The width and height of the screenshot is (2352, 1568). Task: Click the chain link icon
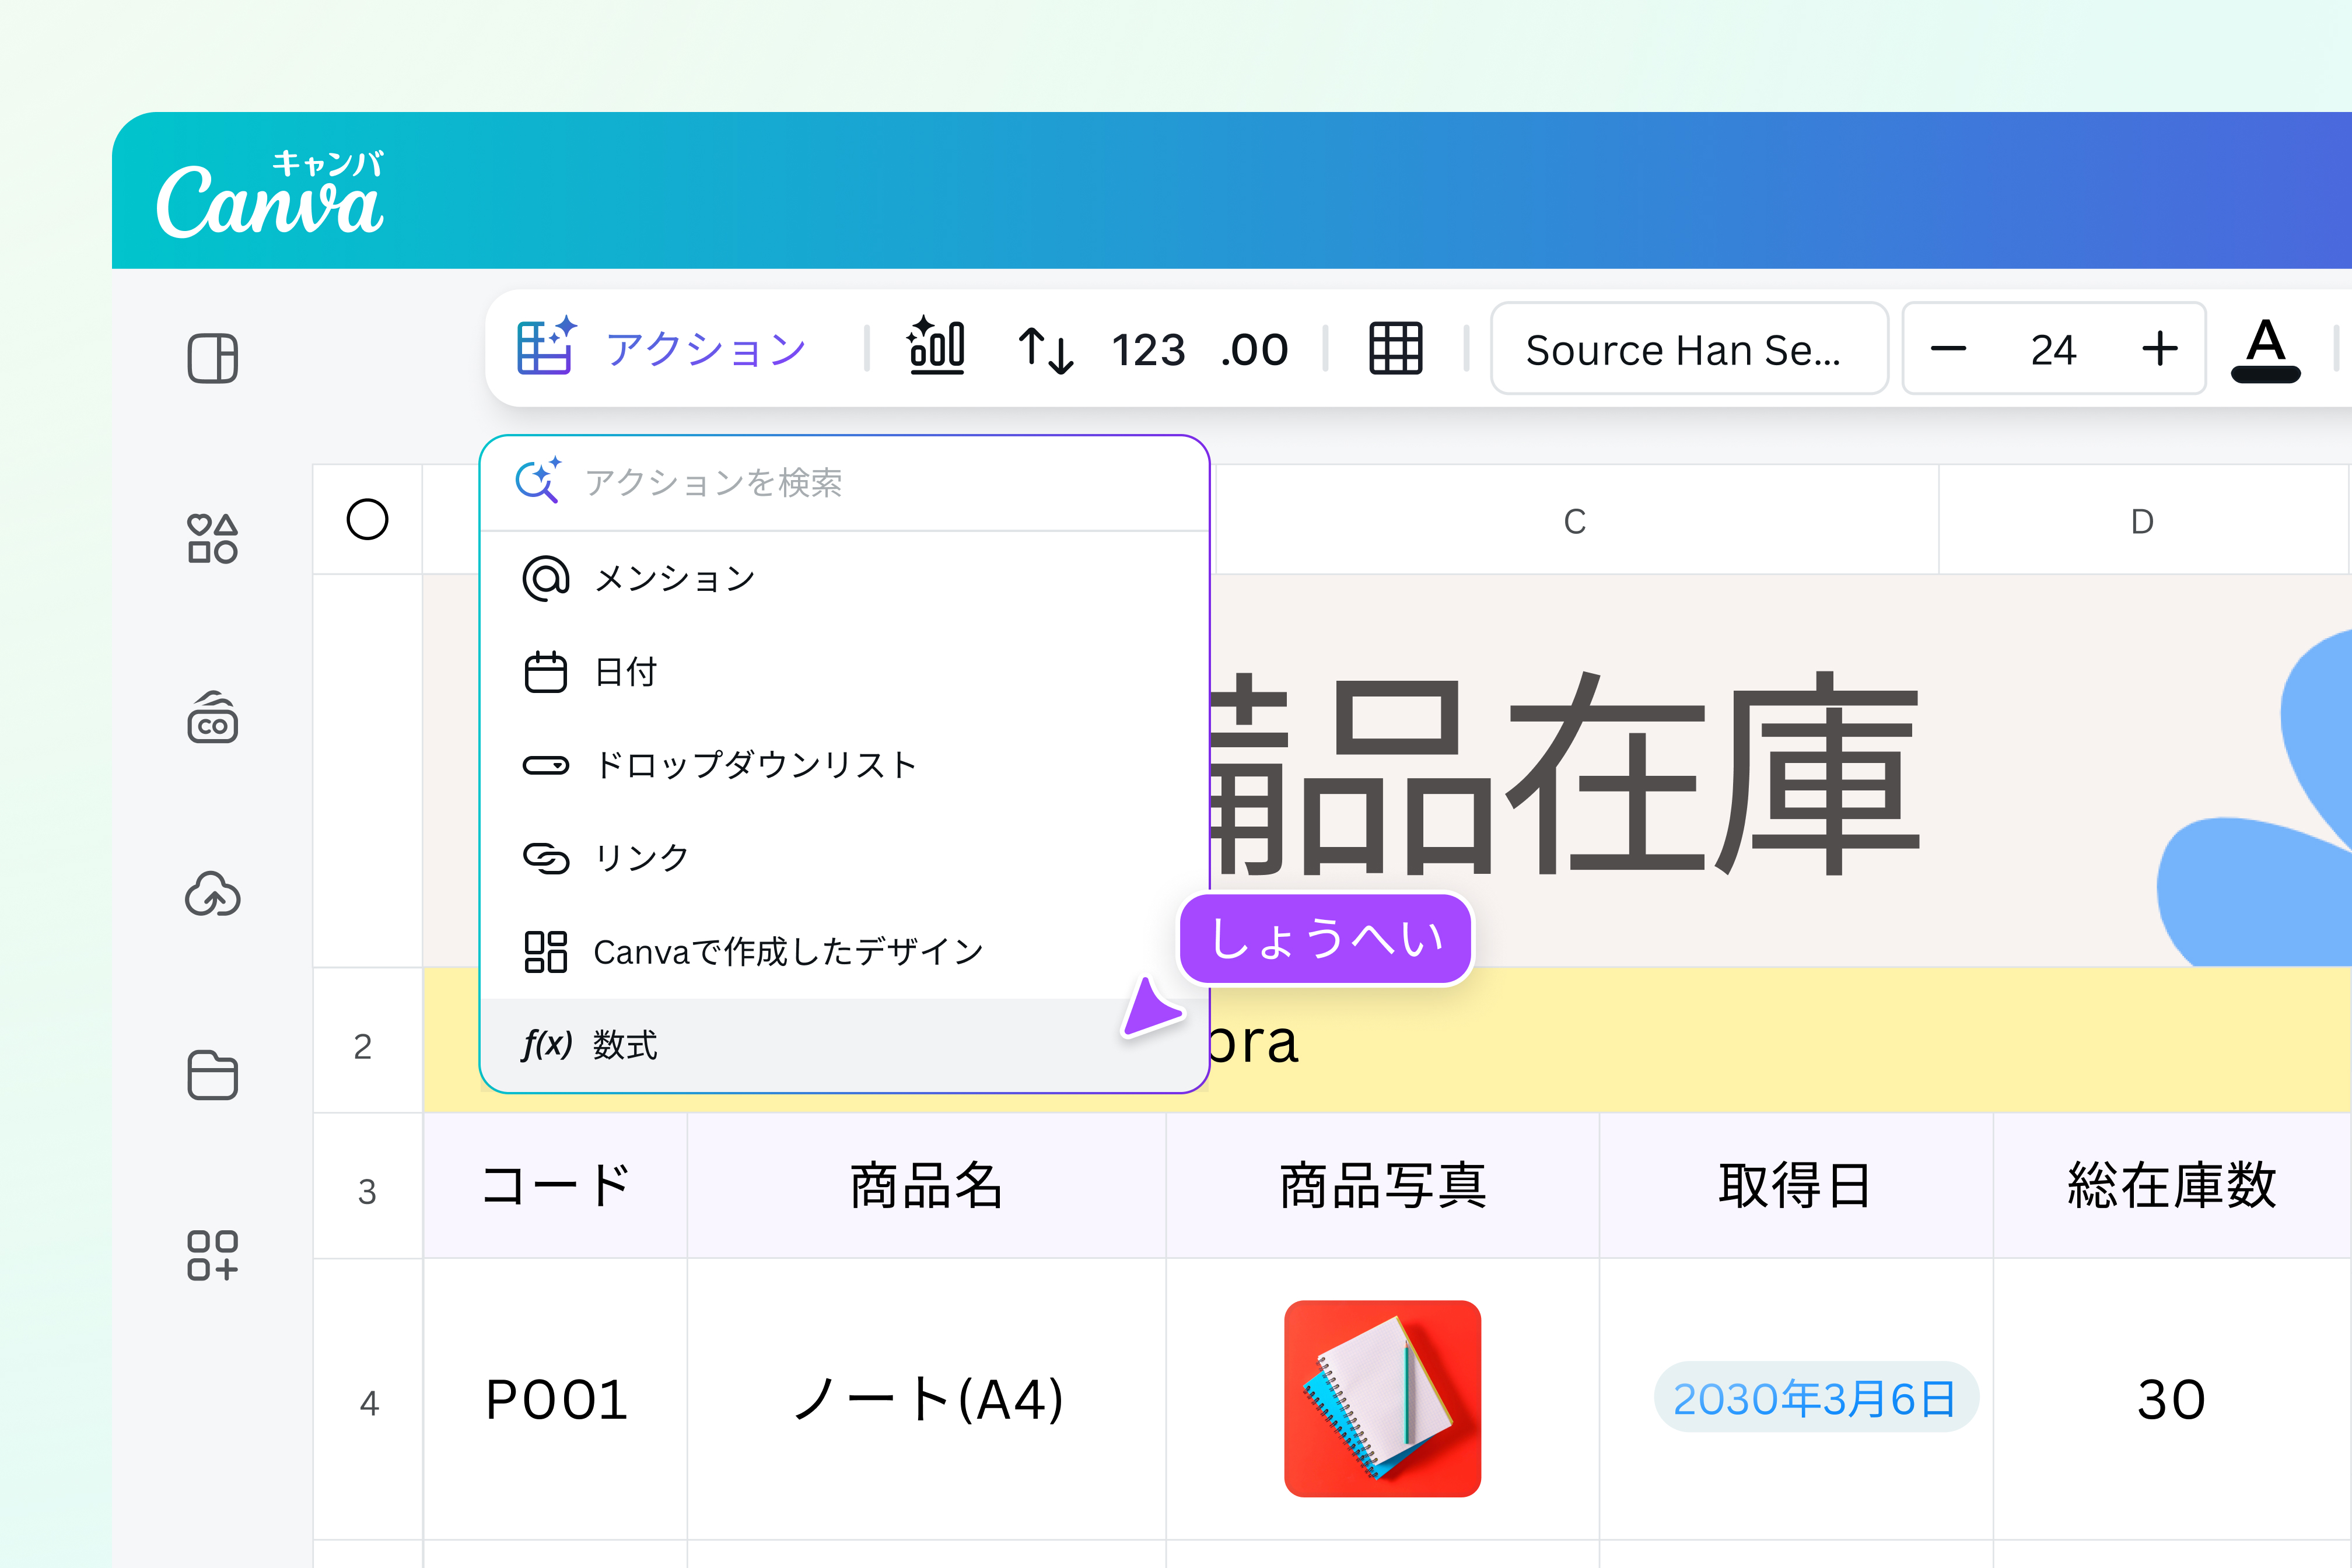(546, 858)
